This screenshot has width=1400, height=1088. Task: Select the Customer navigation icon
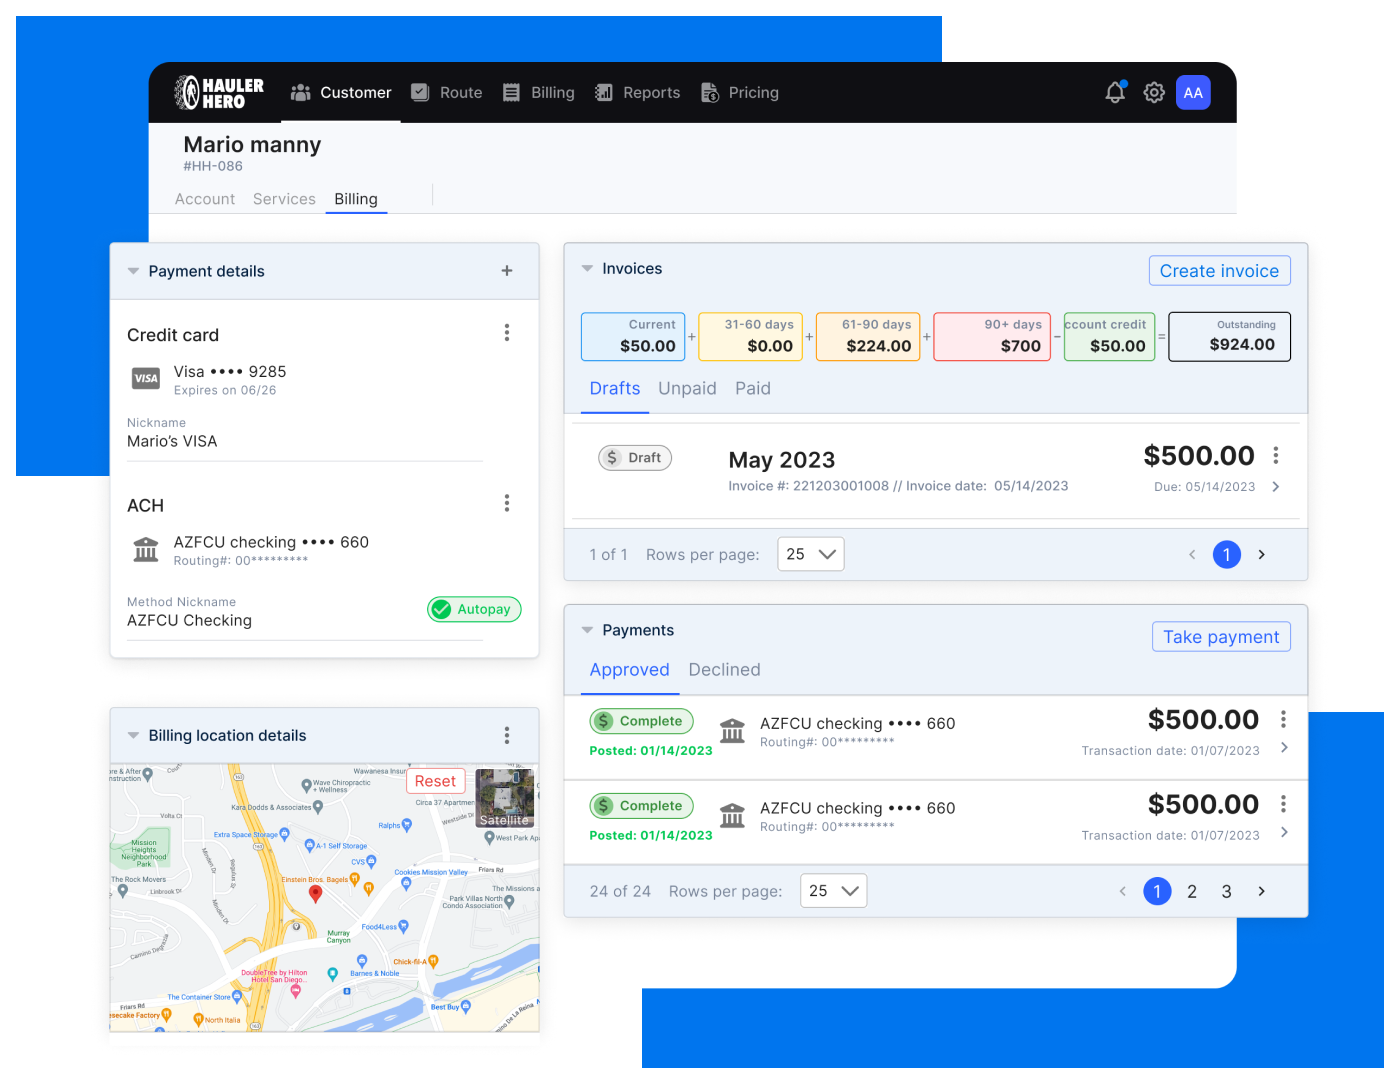[299, 92]
